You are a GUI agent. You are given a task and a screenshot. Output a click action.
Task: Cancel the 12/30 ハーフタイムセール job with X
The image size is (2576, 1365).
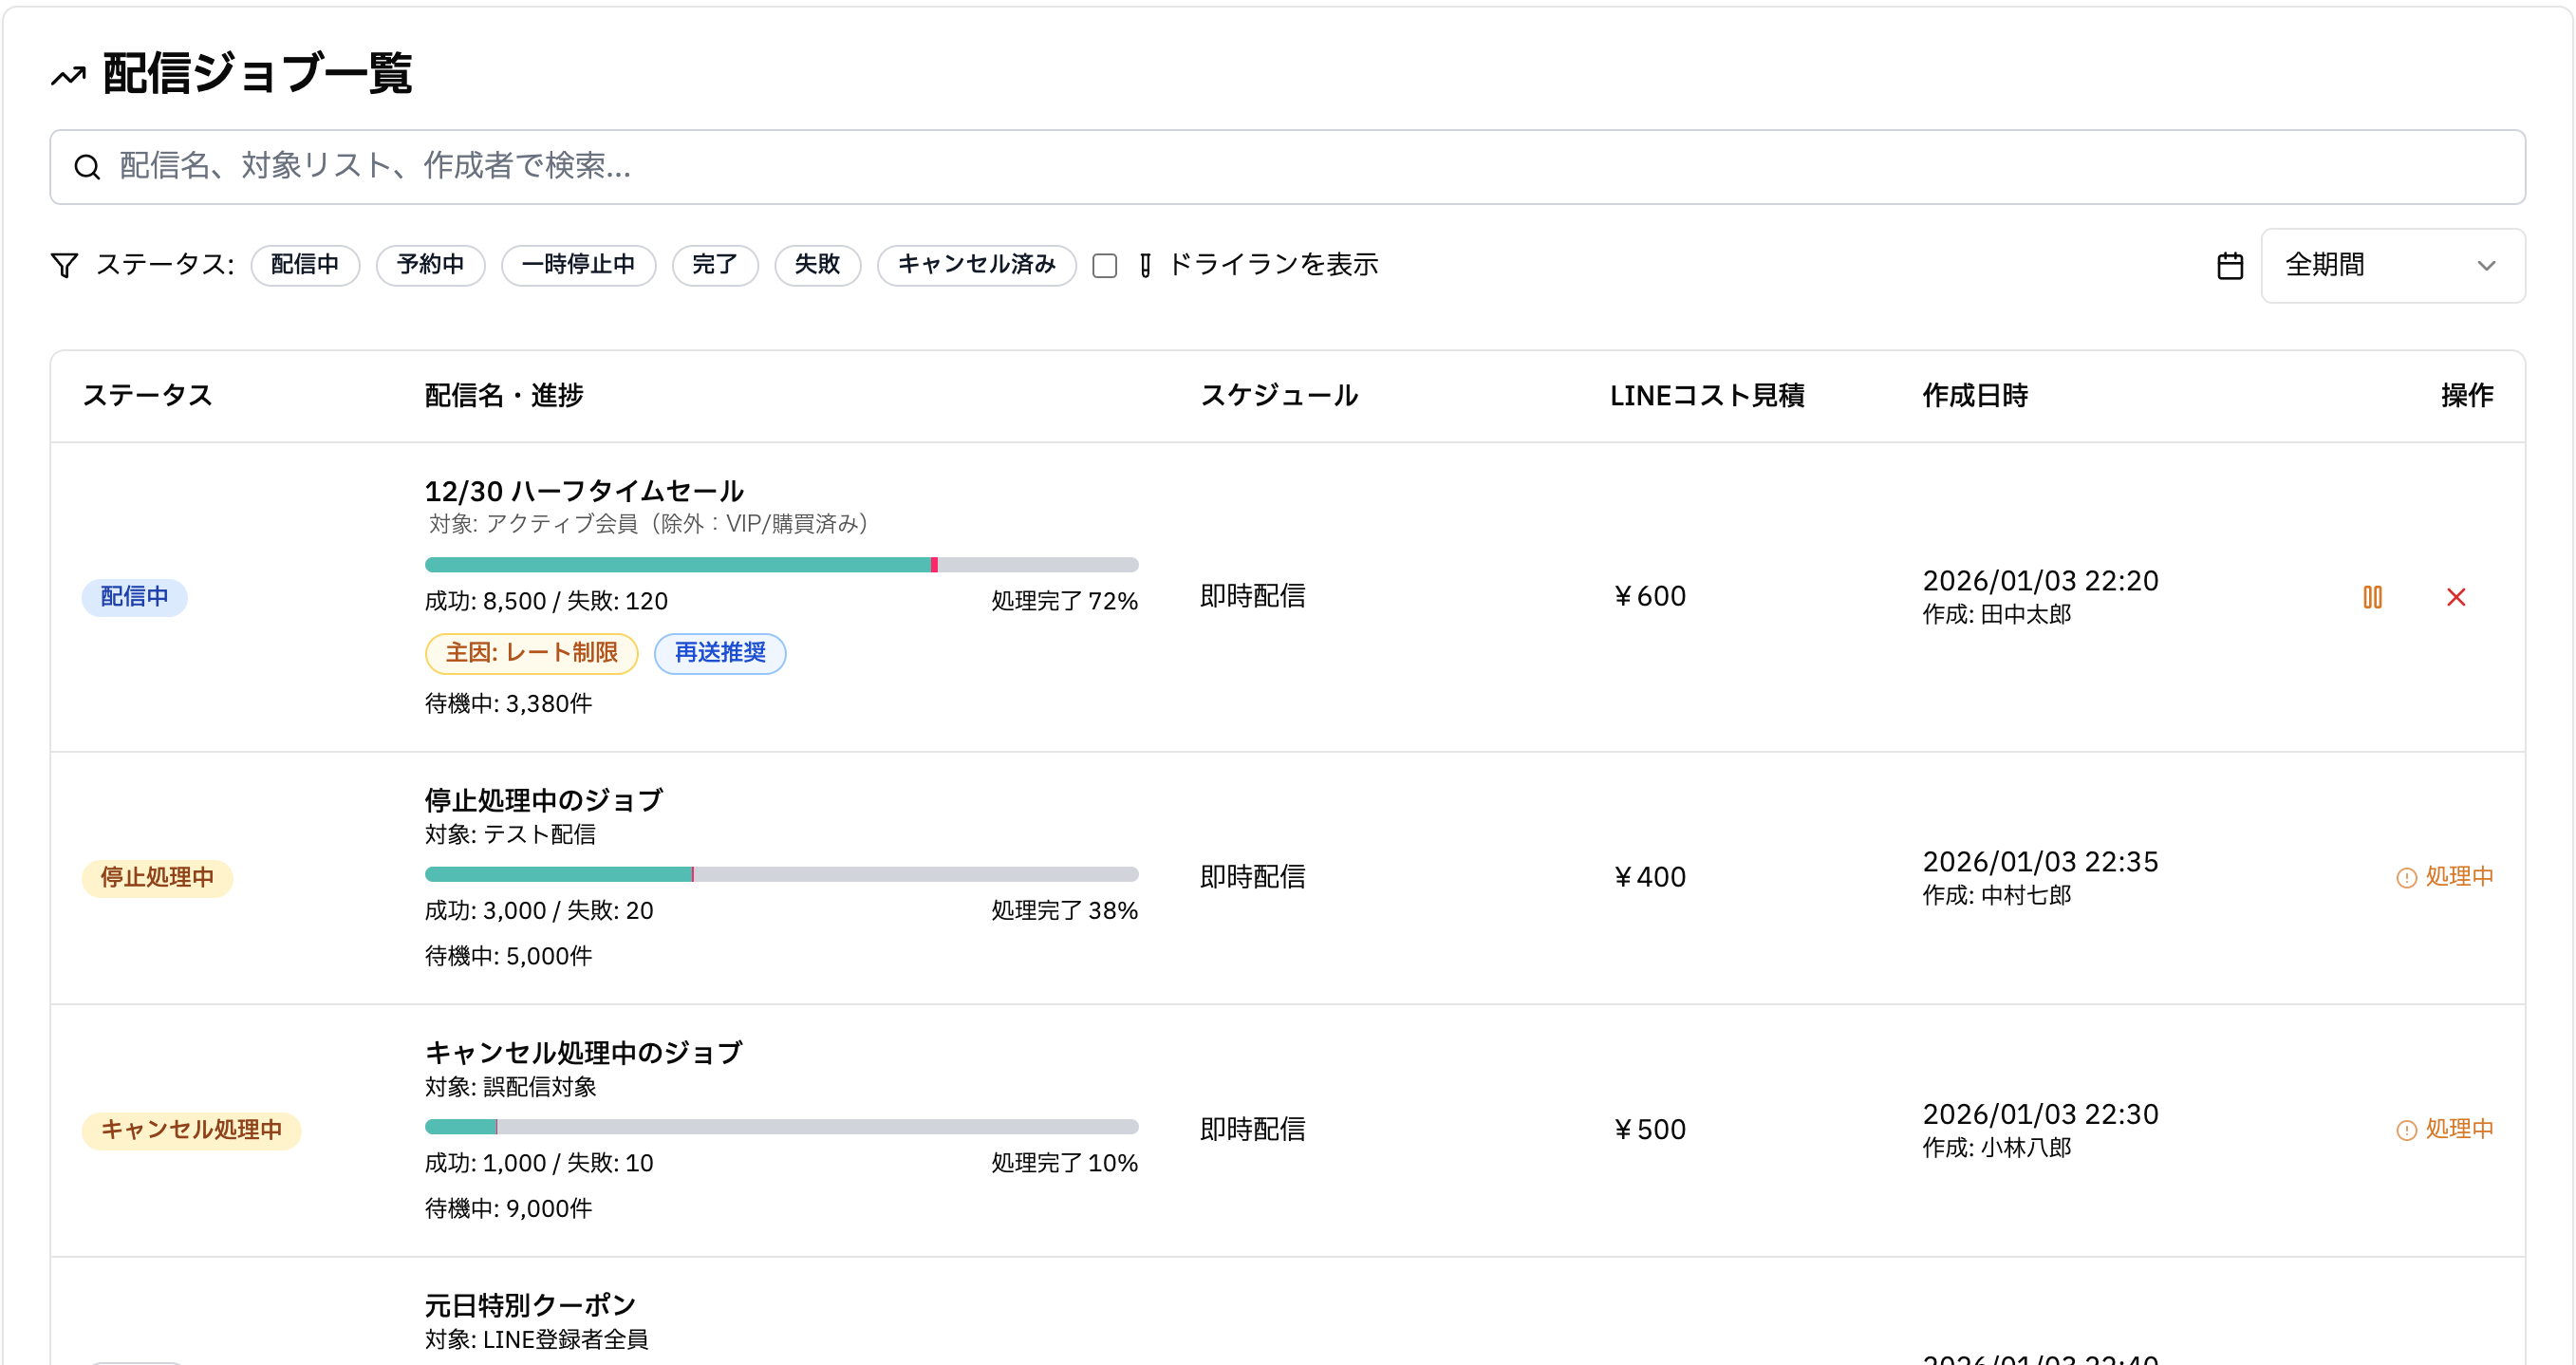tap(2456, 597)
